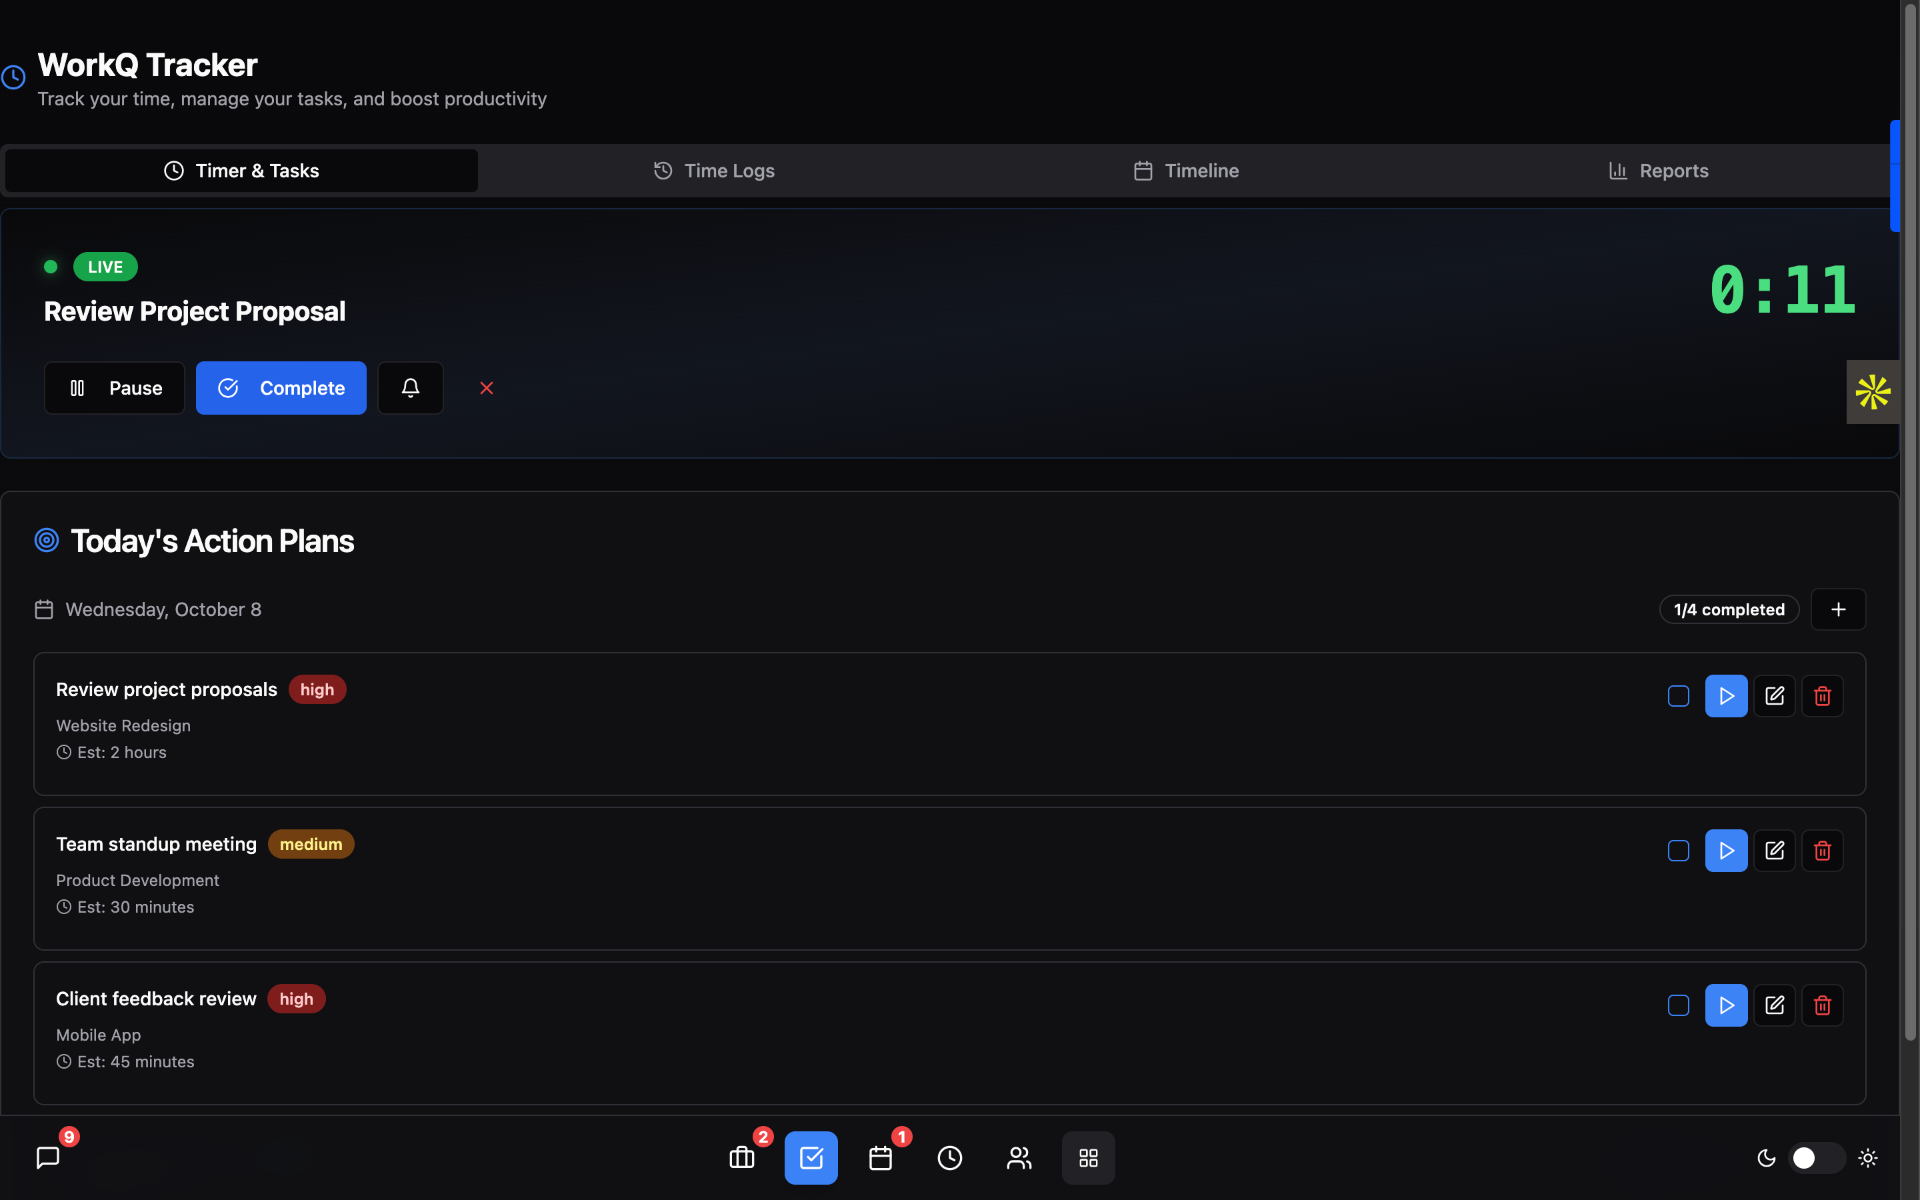
Task: Cancel the live timer with red X
Action: pos(487,388)
